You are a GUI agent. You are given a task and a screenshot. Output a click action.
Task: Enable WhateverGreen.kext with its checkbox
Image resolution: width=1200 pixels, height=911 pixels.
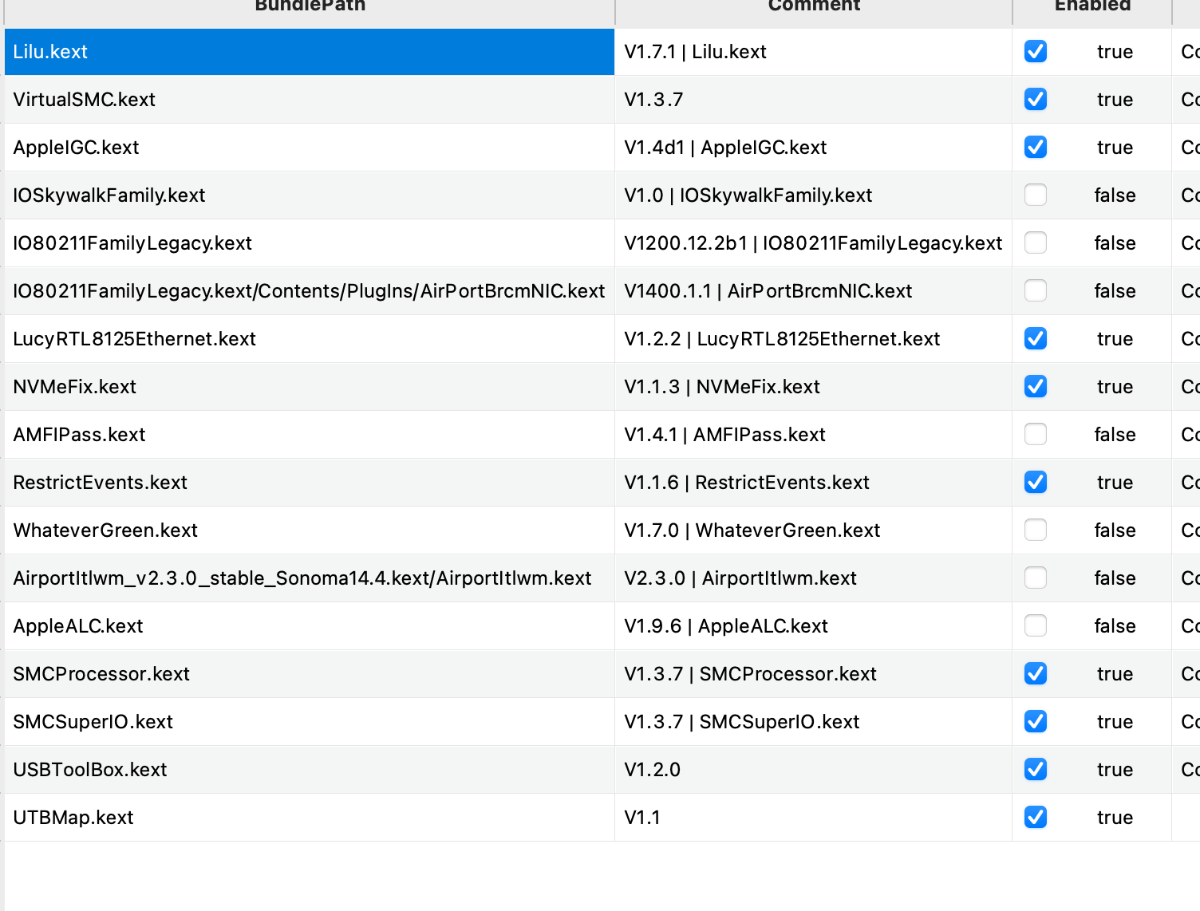pyautogui.click(x=1035, y=530)
